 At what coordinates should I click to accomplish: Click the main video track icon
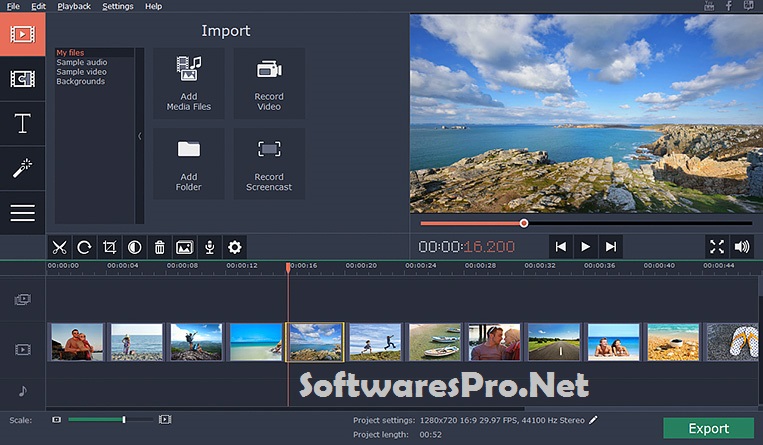pyautogui.click(x=22, y=349)
